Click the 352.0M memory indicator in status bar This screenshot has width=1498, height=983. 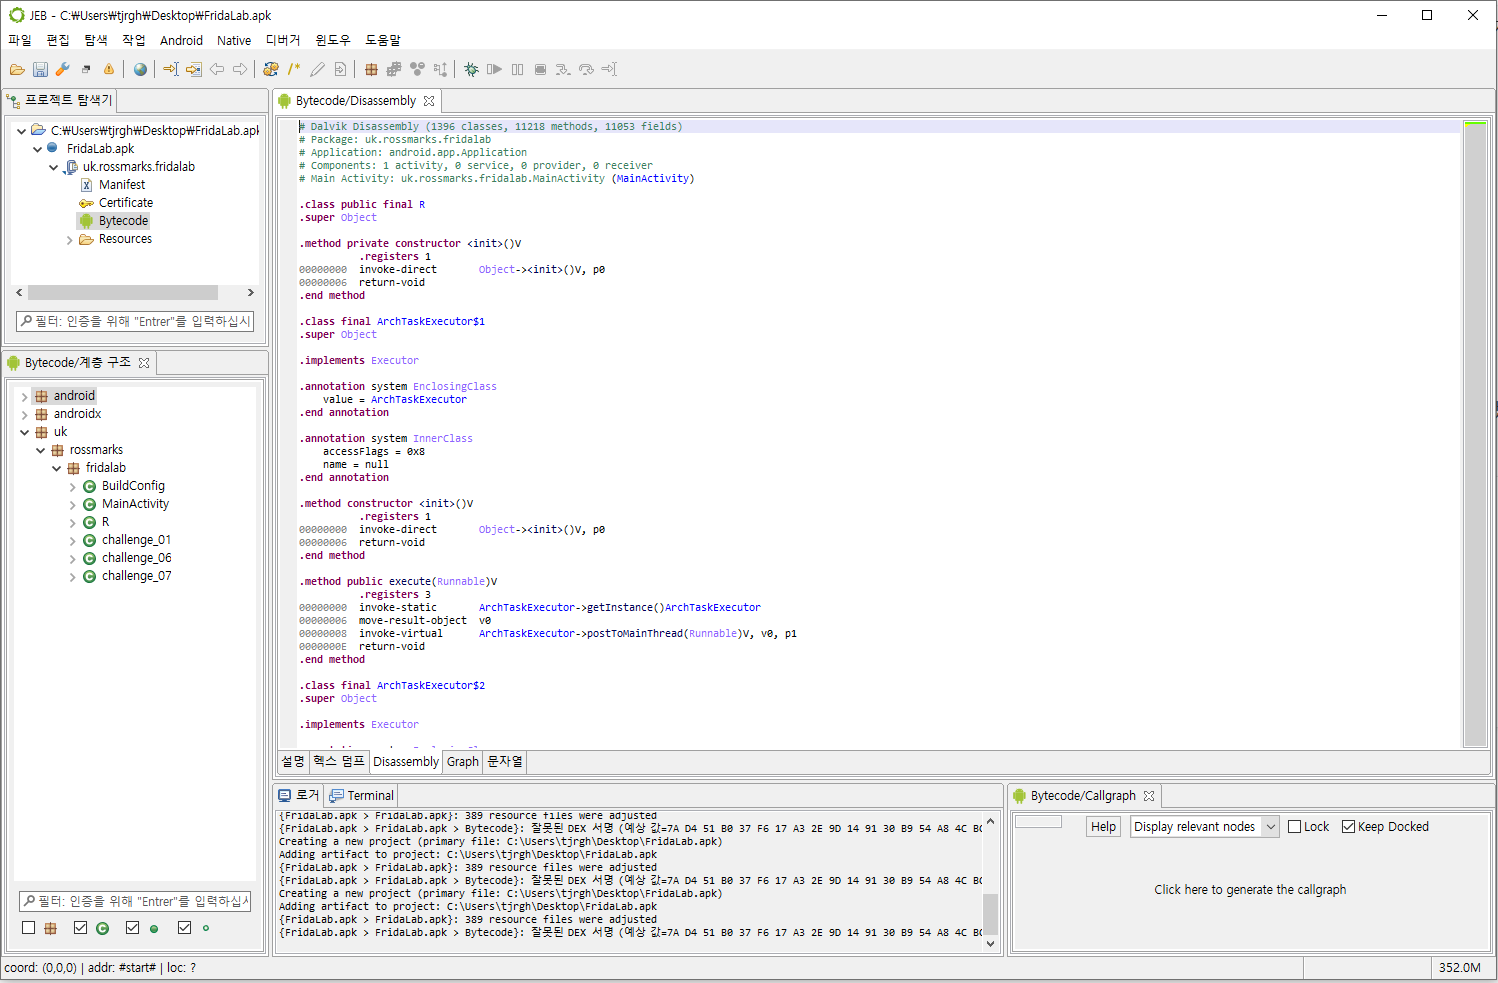pos(1460,968)
